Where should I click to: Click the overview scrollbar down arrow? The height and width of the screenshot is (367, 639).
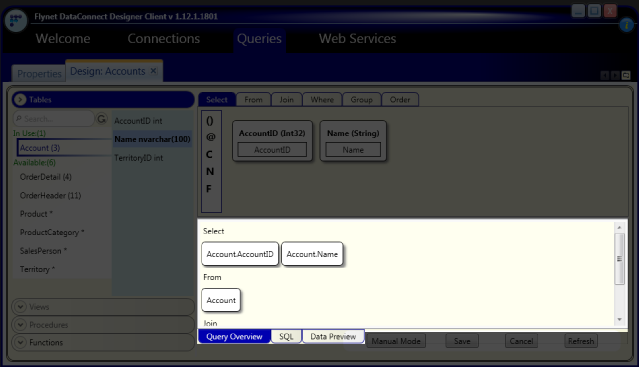click(619, 320)
